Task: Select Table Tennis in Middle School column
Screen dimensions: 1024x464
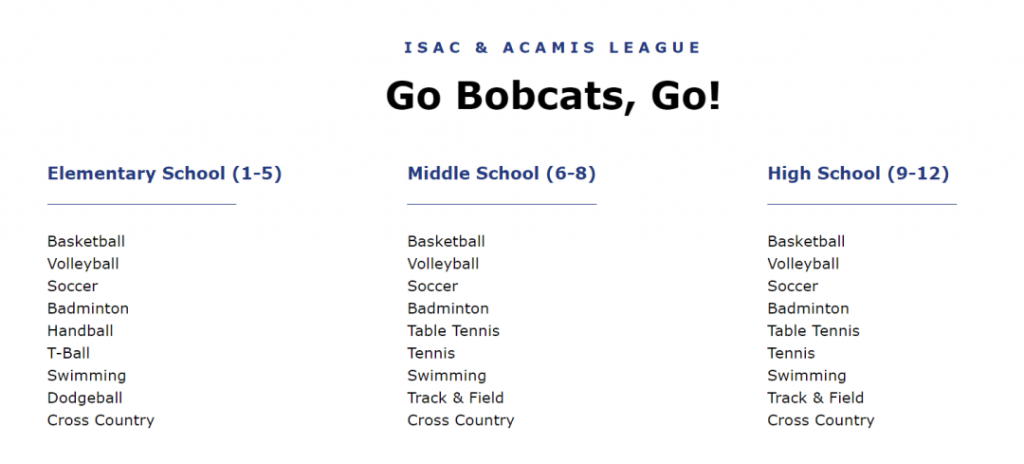Action: point(454,331)
